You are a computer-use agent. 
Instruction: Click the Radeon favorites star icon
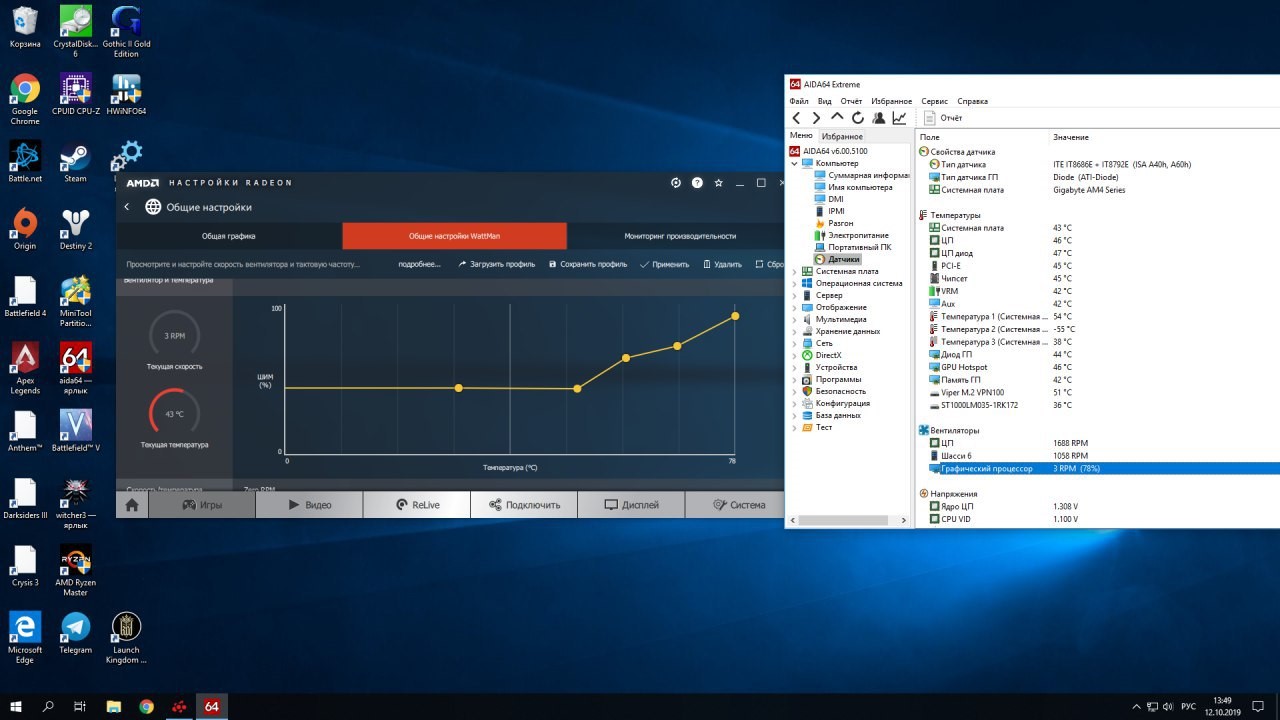point(718,183)
